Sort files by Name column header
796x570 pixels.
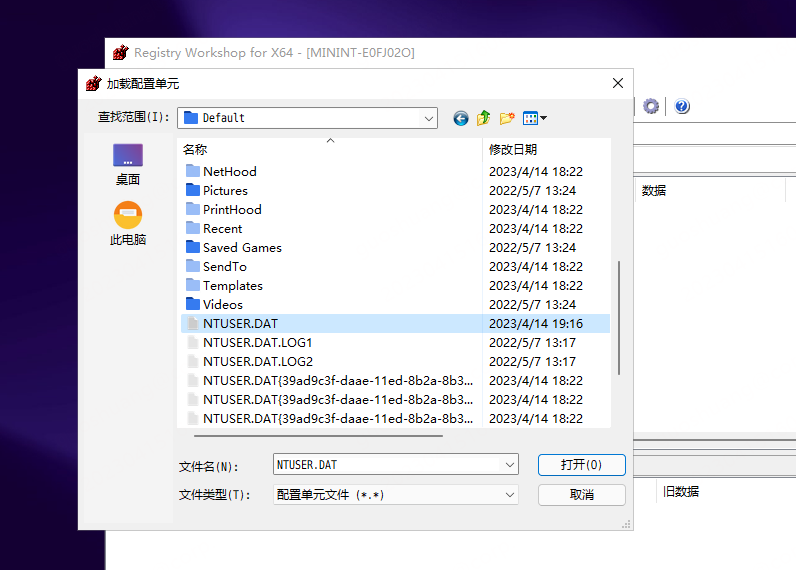pos(195,149)
